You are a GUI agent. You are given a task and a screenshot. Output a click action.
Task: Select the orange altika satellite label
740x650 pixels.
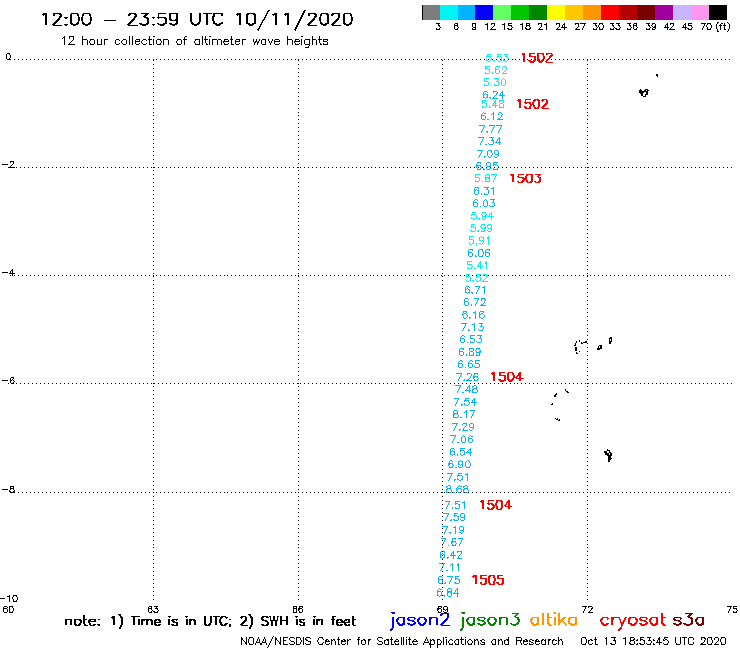tap(554, 619)
